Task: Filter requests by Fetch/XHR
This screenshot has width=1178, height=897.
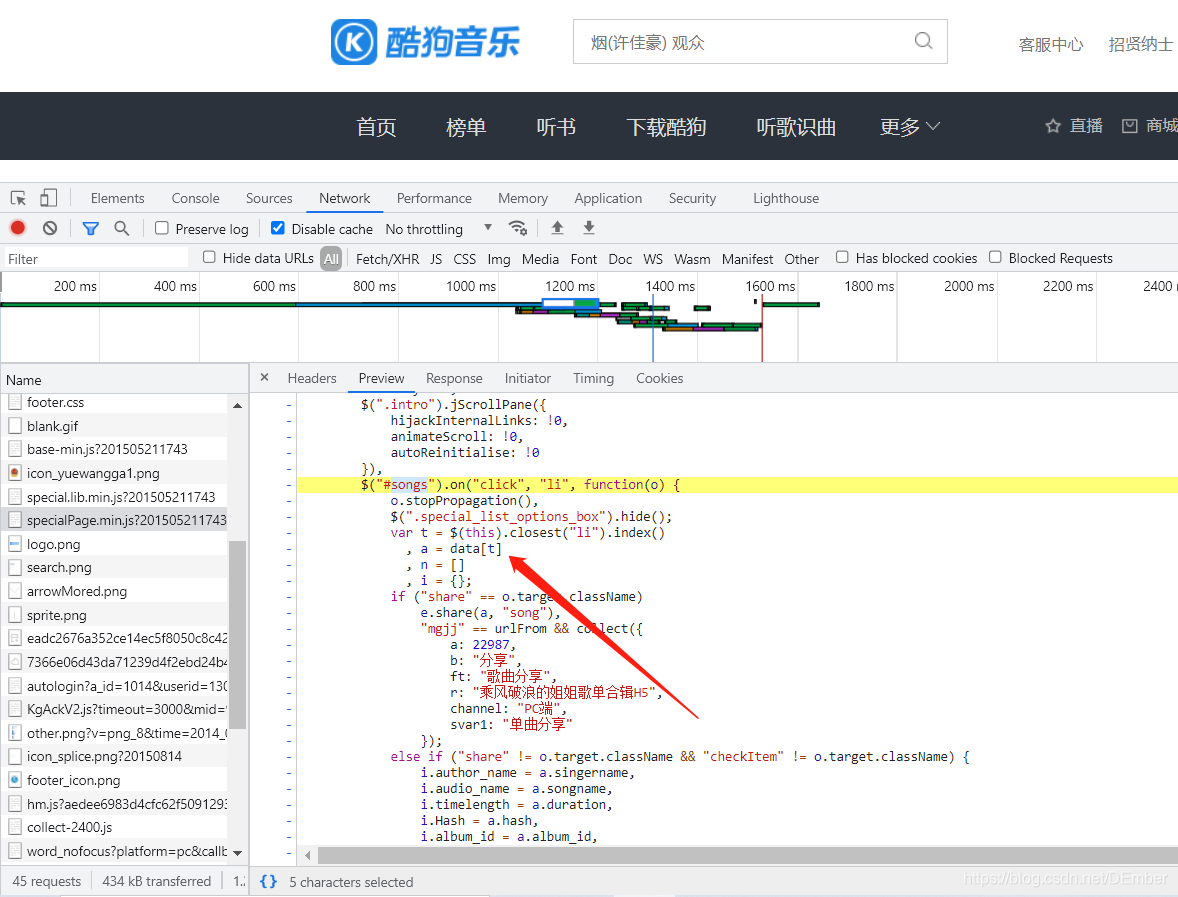Action: coord(388,258)
